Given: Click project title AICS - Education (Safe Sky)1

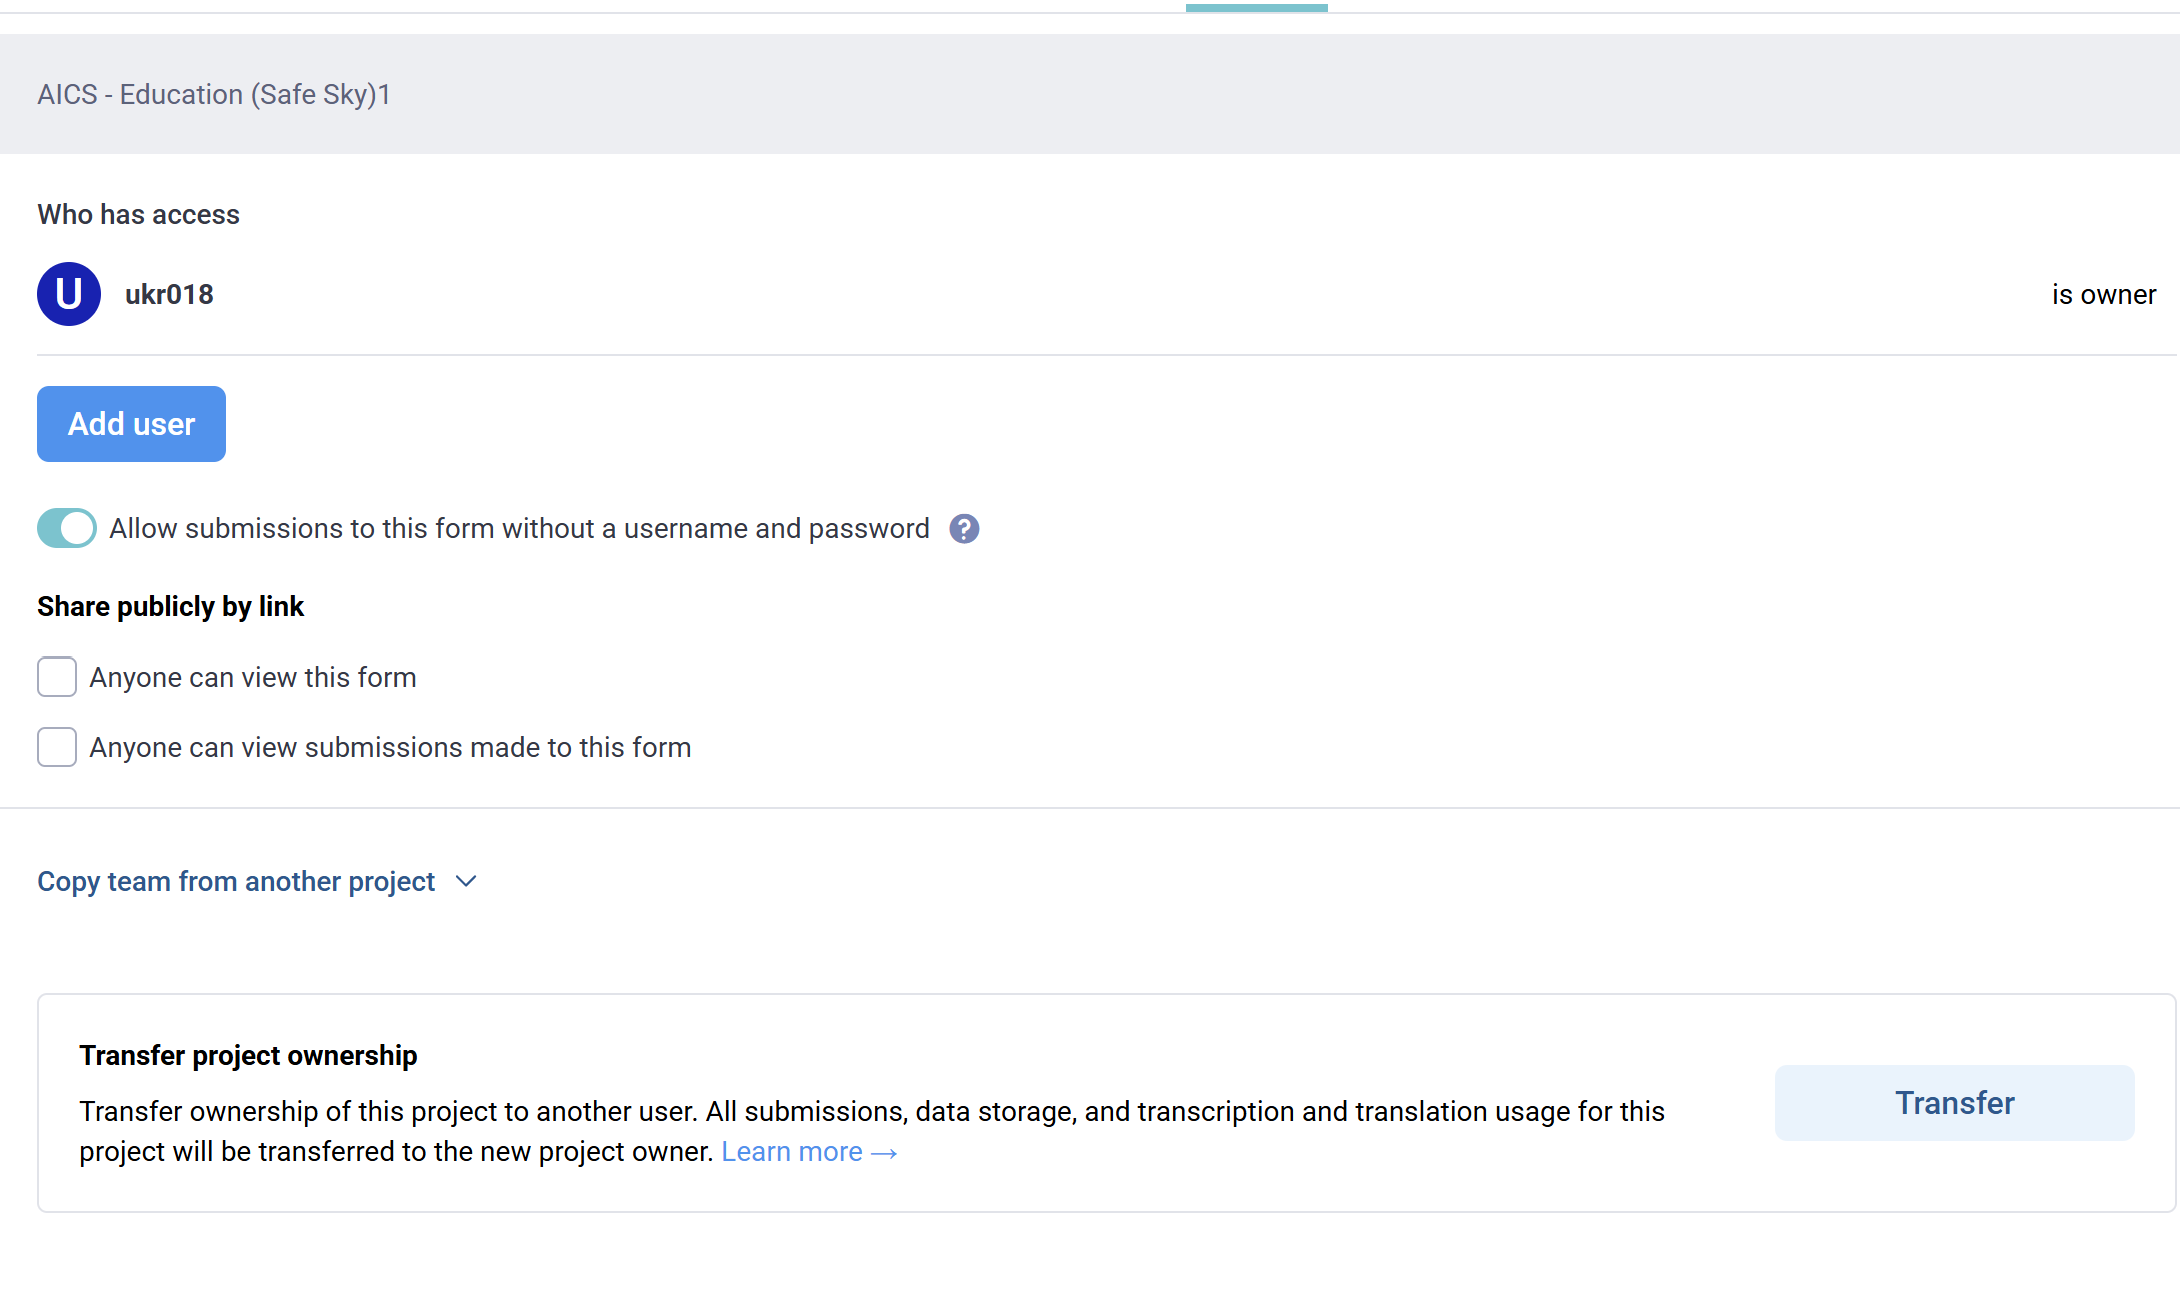Looking at the screenshot, I should [214, 94].
